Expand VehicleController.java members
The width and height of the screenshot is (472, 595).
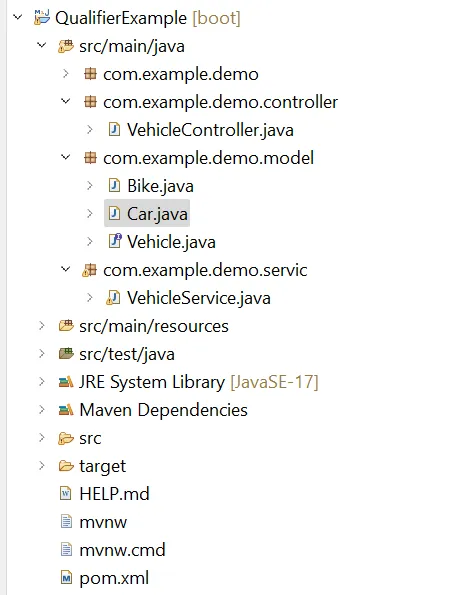coord(90,129)
